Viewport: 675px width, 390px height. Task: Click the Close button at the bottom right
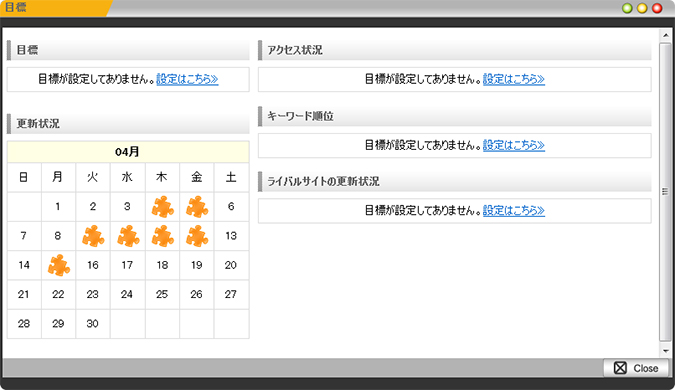pos(636,368)
